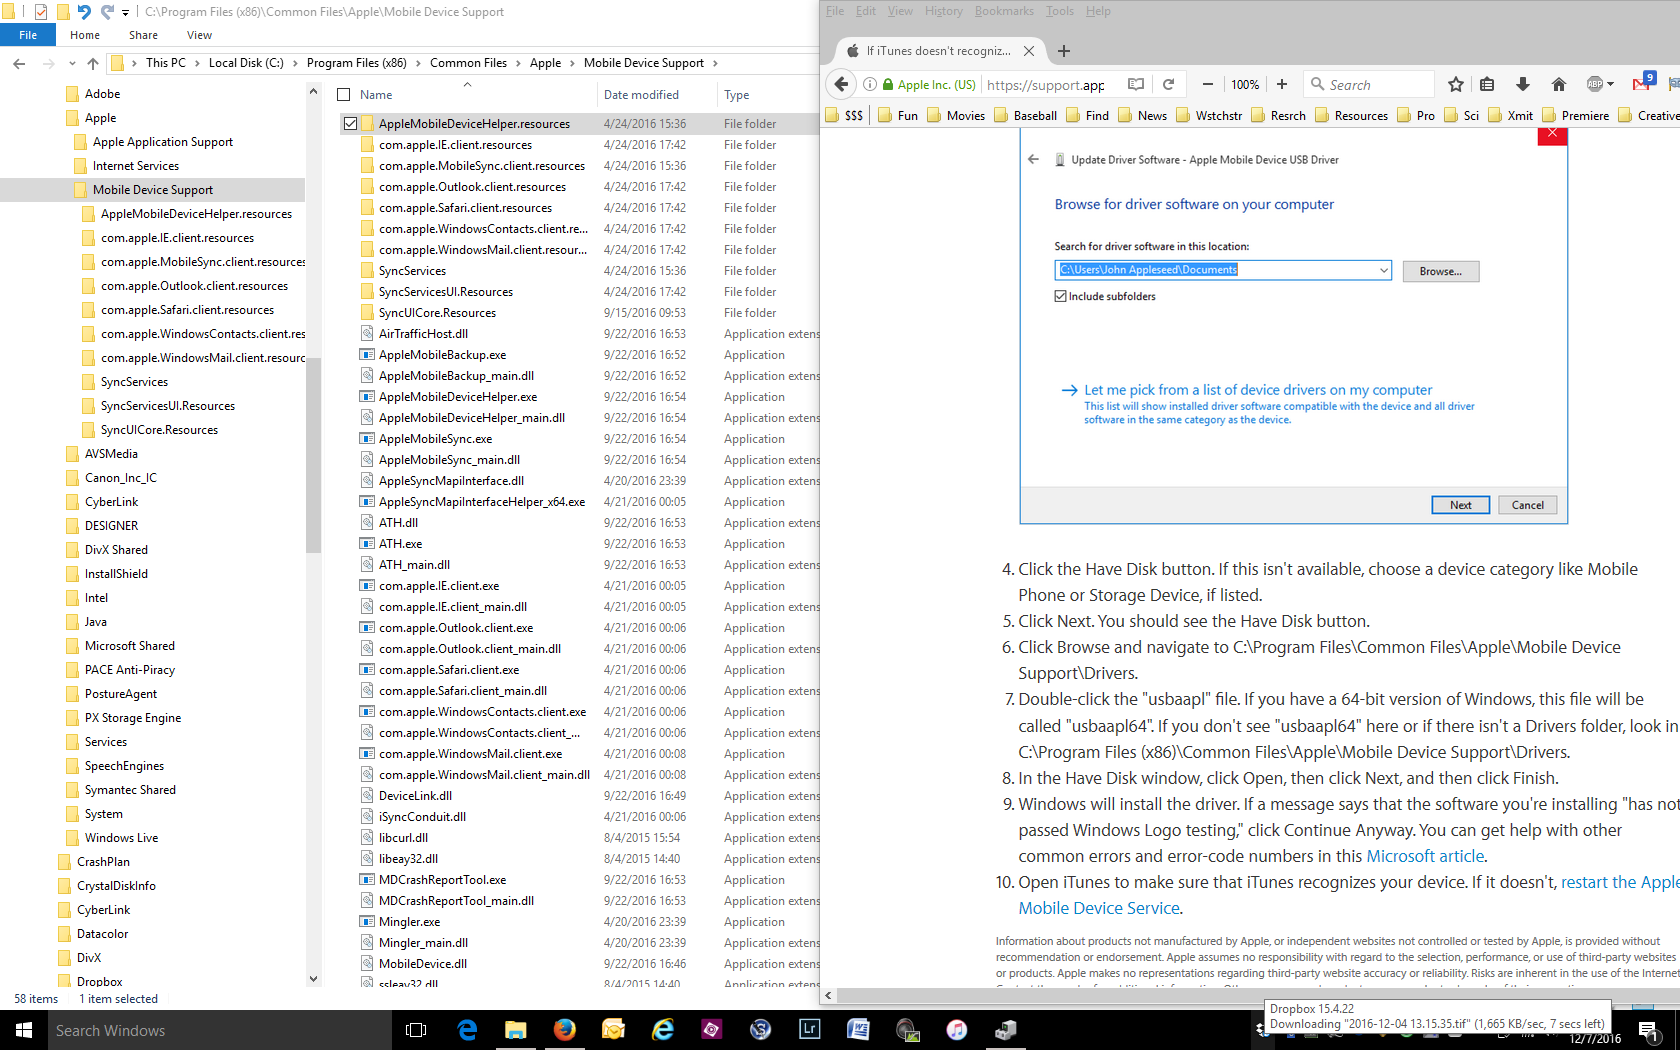This screenshot has width=1680, height=1050.
Task: Uncheck Include subfolders checkbox
Action: coord(1060,296)
